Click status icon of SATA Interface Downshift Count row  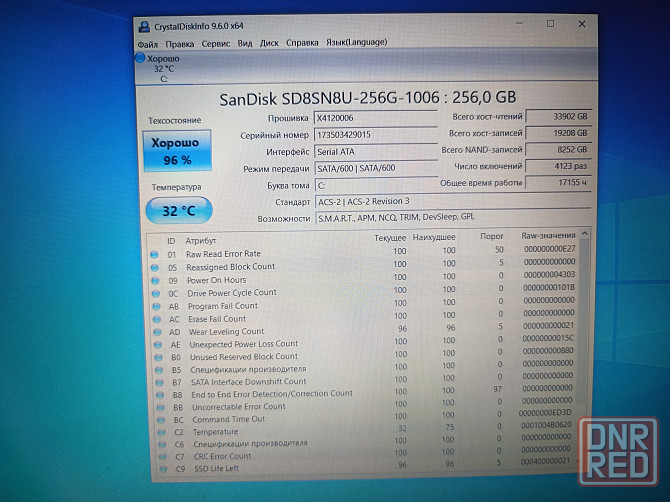159,383
